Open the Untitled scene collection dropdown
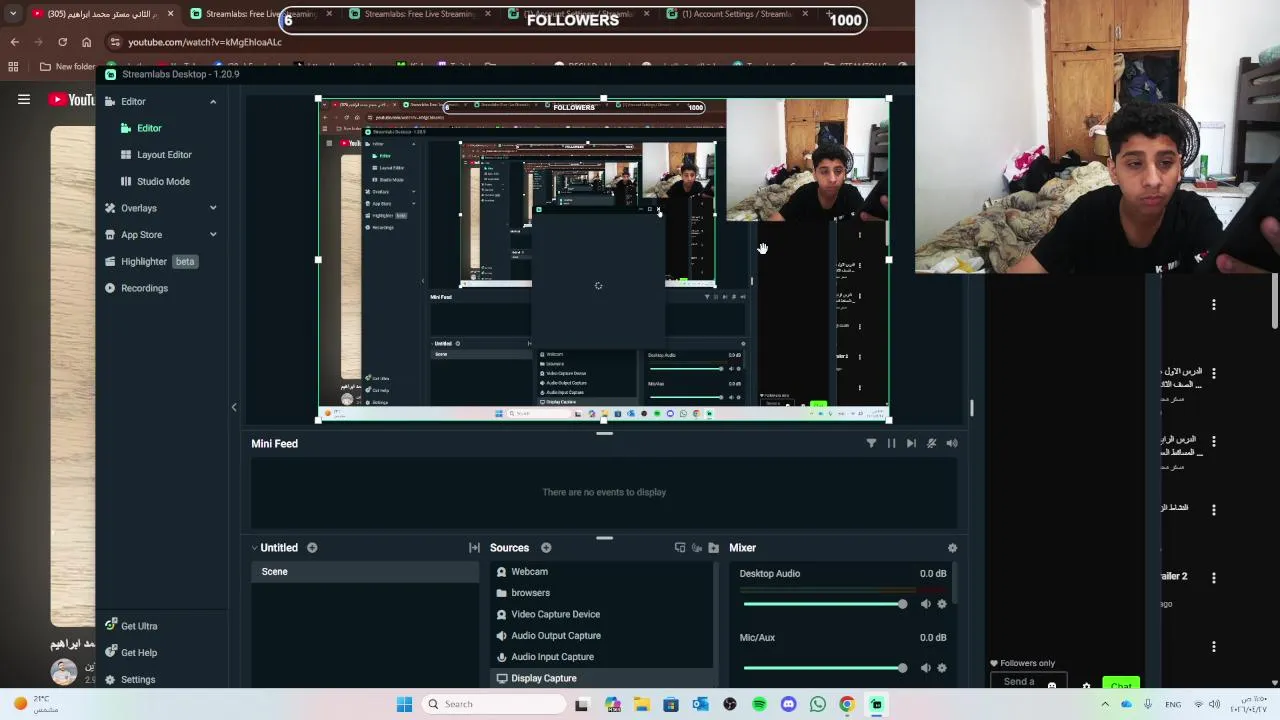 tap(273, 548)
